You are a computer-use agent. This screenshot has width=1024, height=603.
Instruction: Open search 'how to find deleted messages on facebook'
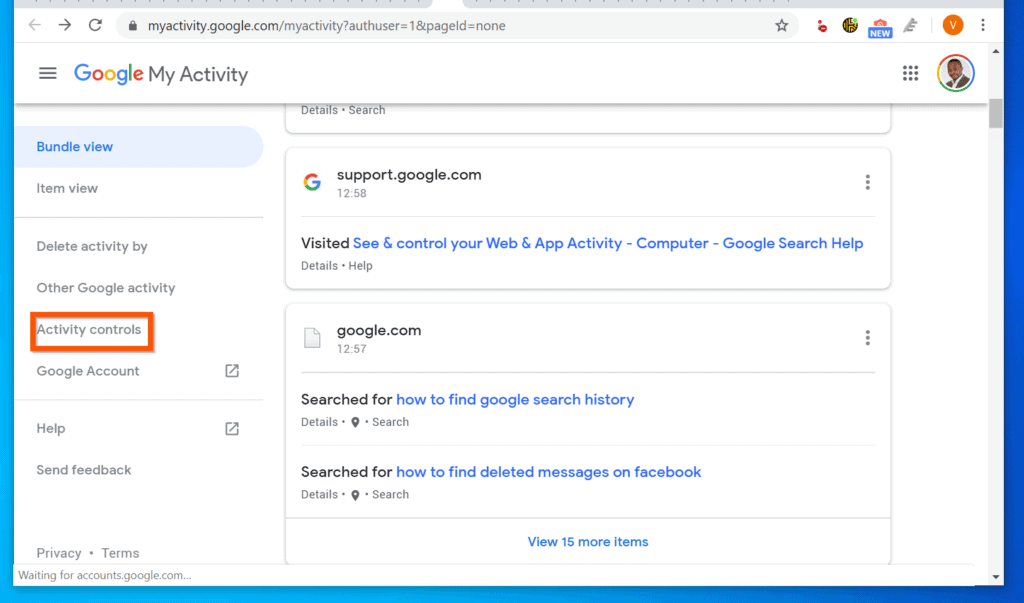[x=549, y=472]
